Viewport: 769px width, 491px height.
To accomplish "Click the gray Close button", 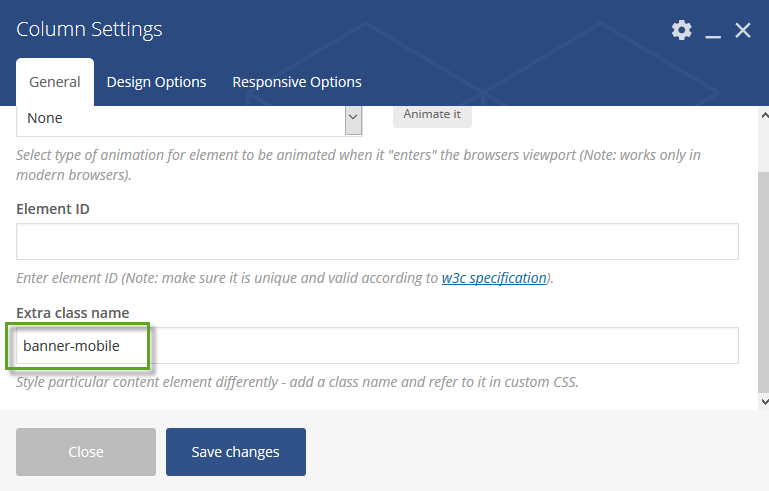I will [x=86, y=452].
